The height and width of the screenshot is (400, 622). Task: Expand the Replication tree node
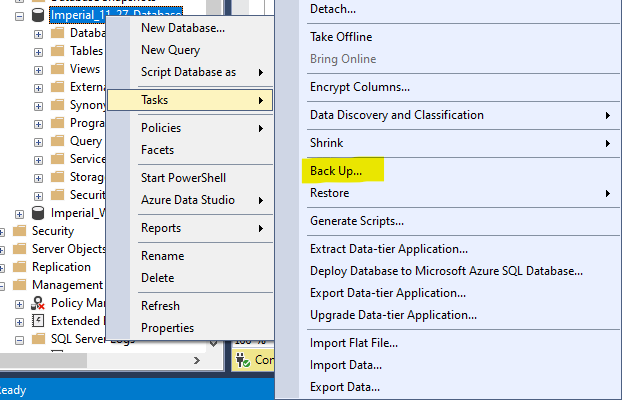pos(3,267)
